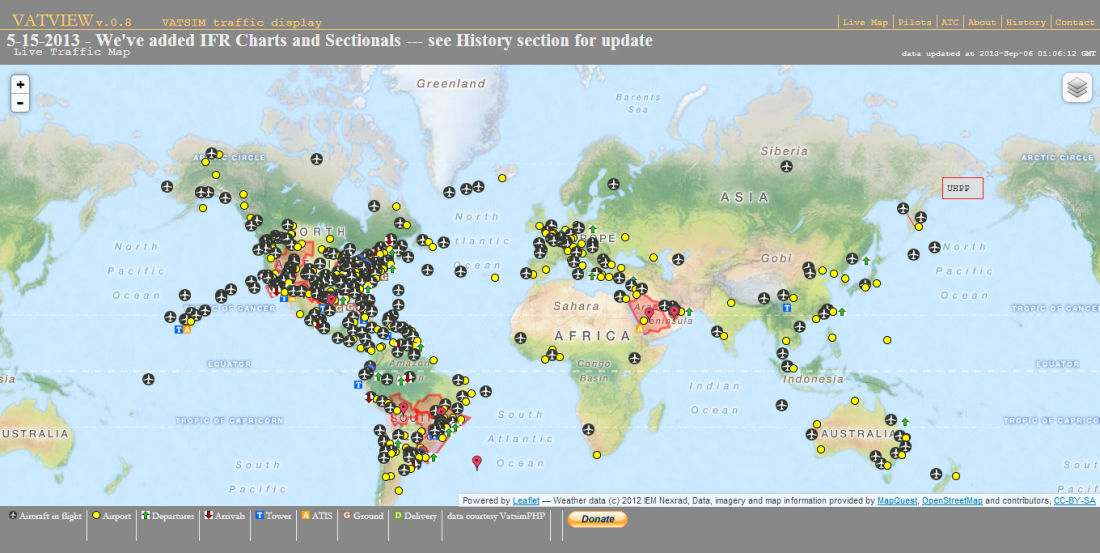Select the aircraft icon over Siberia
Viewport: 1100px width, 553px height.
[786, 166]
